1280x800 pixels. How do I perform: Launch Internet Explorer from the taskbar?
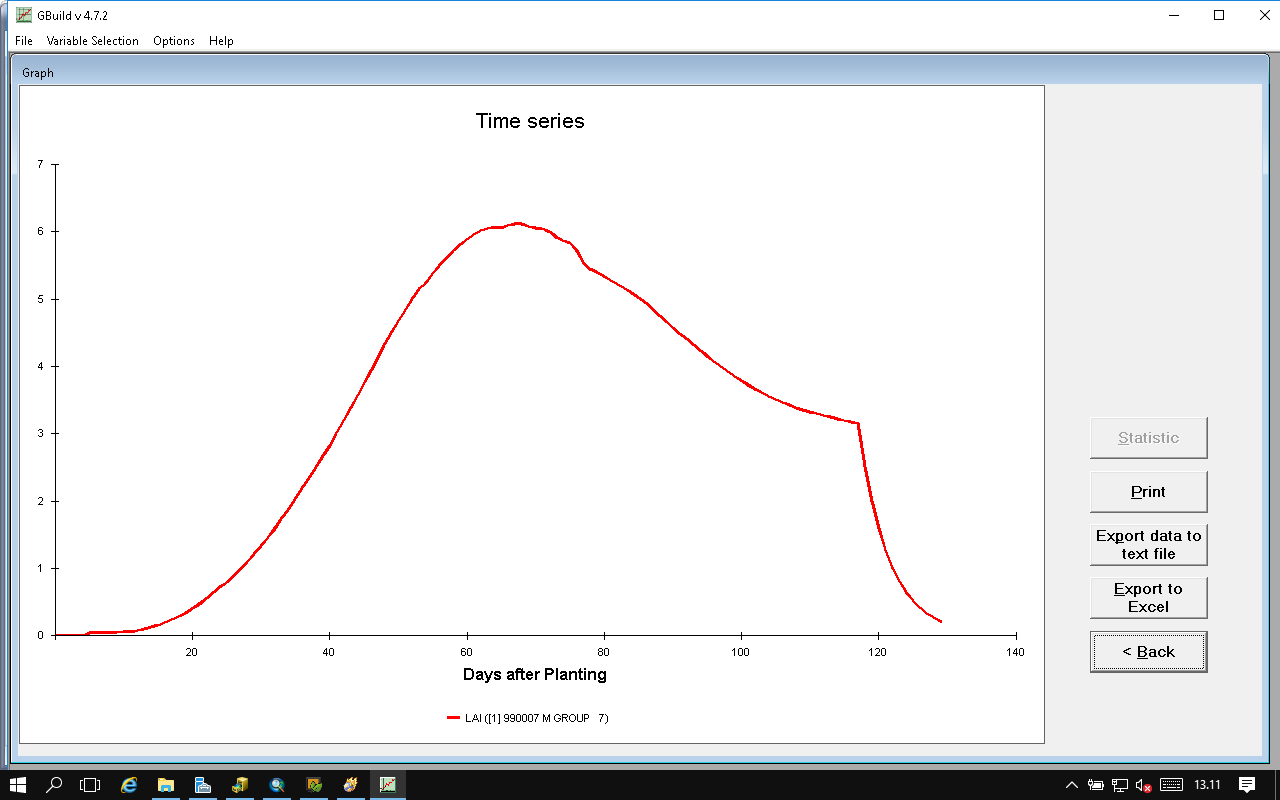click(x=129, y=785)
